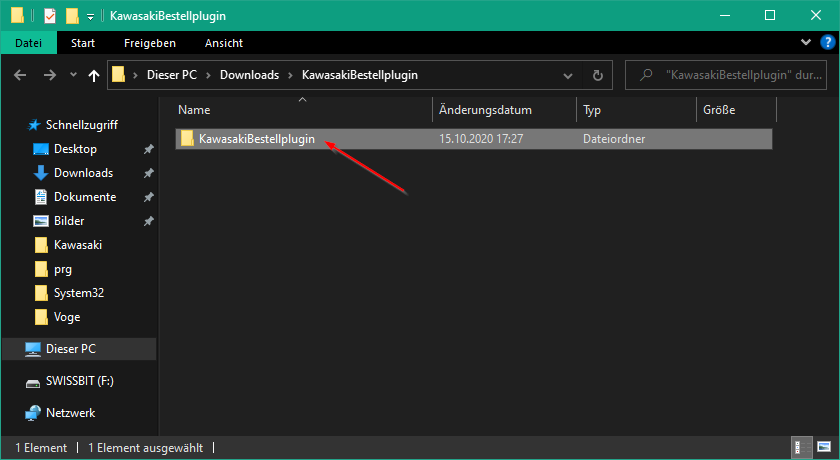Click the properties icon in title bar
The height and width of the screenshot is (460, 840).
coord(49,16)
